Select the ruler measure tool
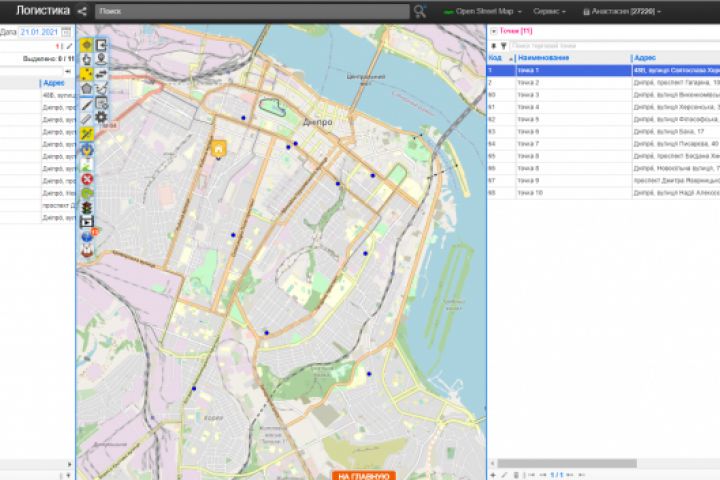The image size is (720, 480). (x=87, y=119)
